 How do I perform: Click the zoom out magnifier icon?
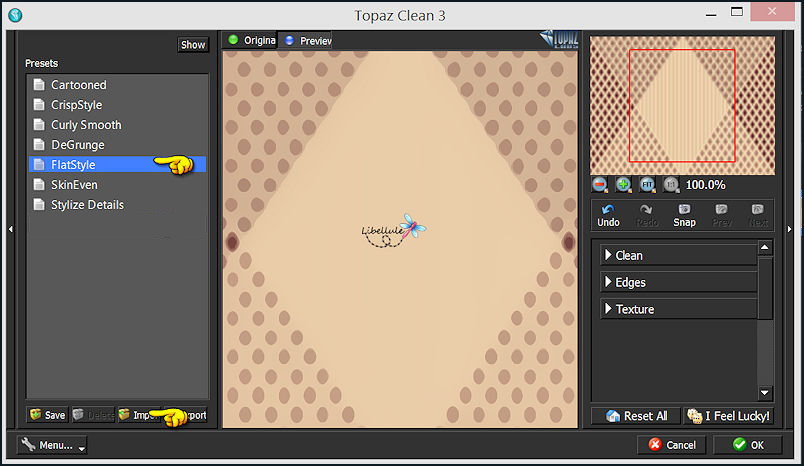(x=599, y=185)
